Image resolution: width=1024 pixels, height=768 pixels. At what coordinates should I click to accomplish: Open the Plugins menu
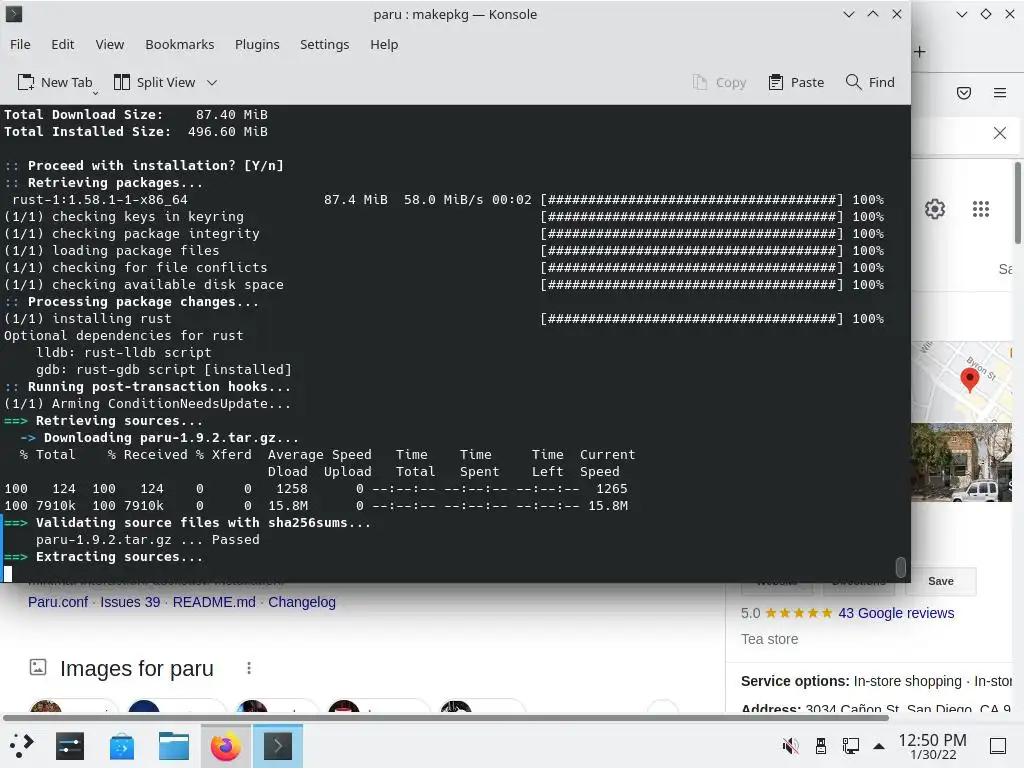pyautogui.click(x=257, y=44)
